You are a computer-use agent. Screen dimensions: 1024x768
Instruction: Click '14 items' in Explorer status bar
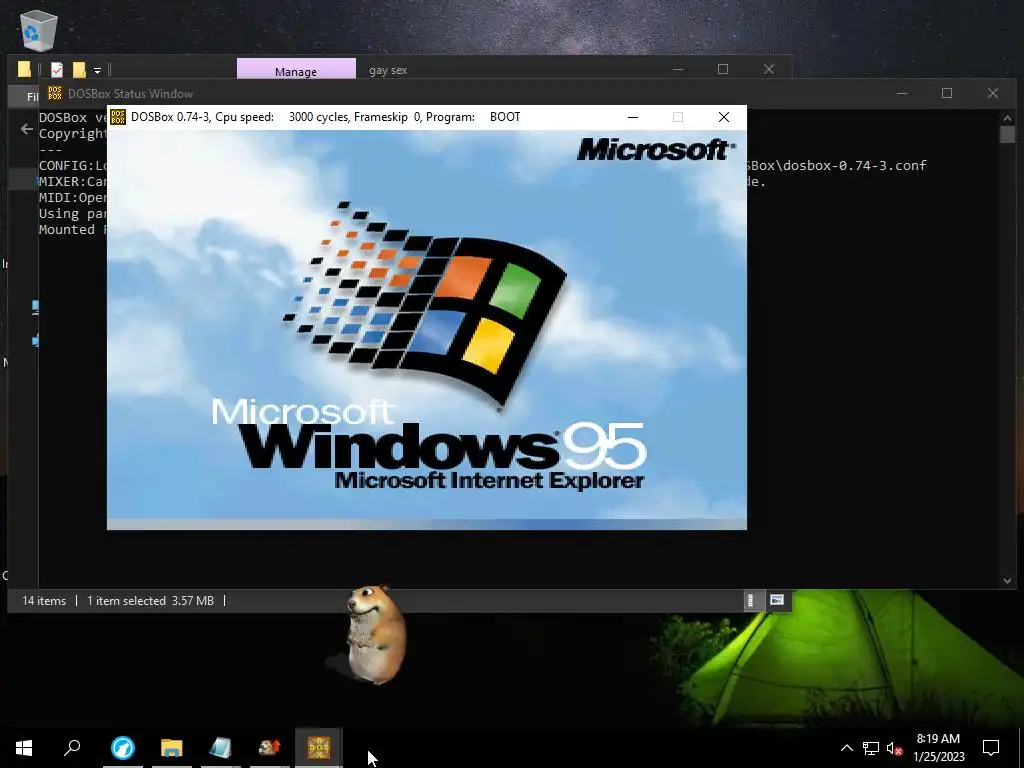(44, 601)
